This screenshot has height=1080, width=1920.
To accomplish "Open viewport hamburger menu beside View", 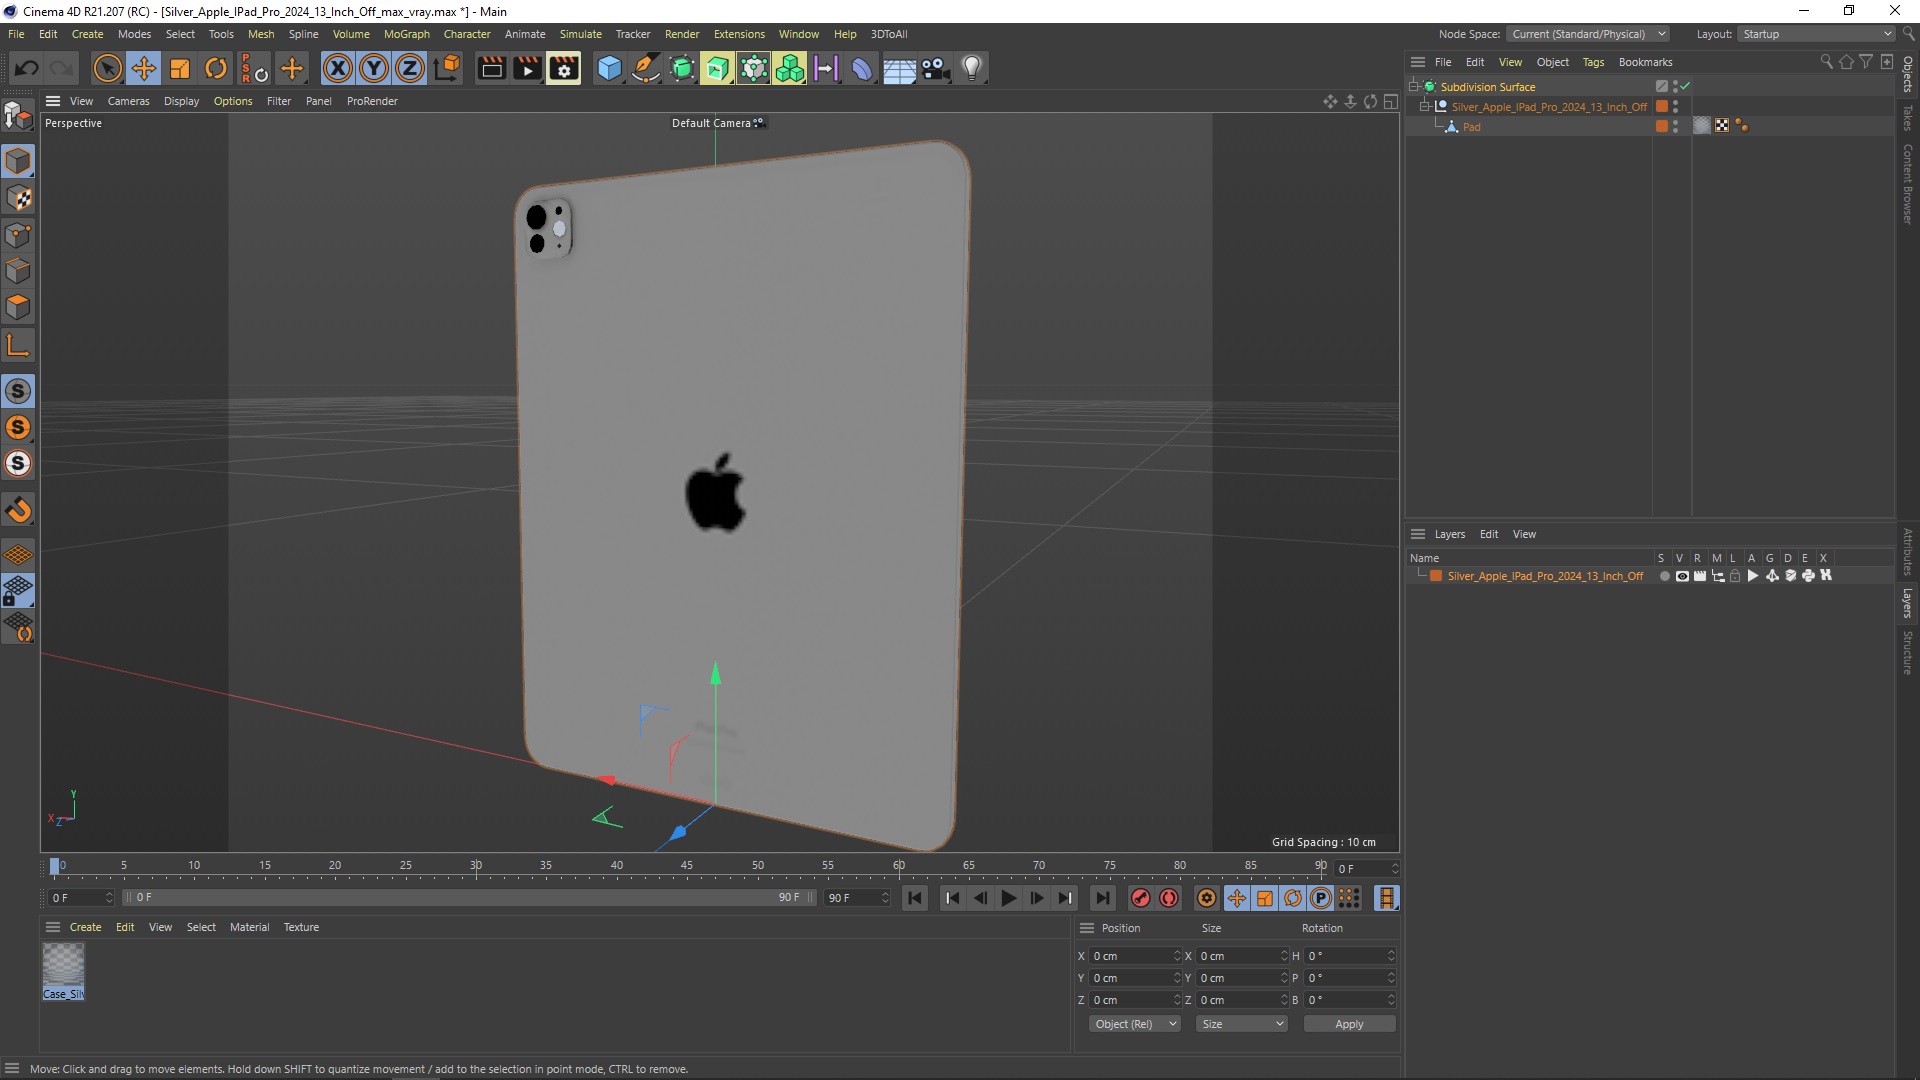I will pos(53,101).
